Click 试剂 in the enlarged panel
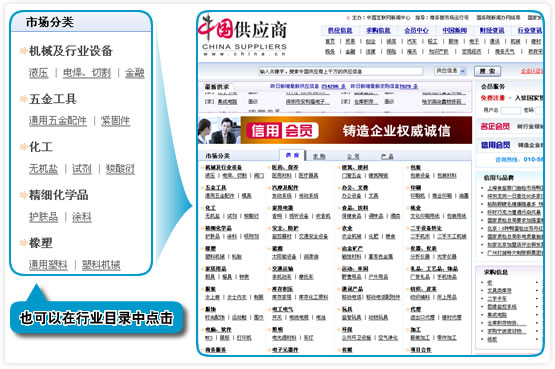The image size is (555, 369). [82, 169]
